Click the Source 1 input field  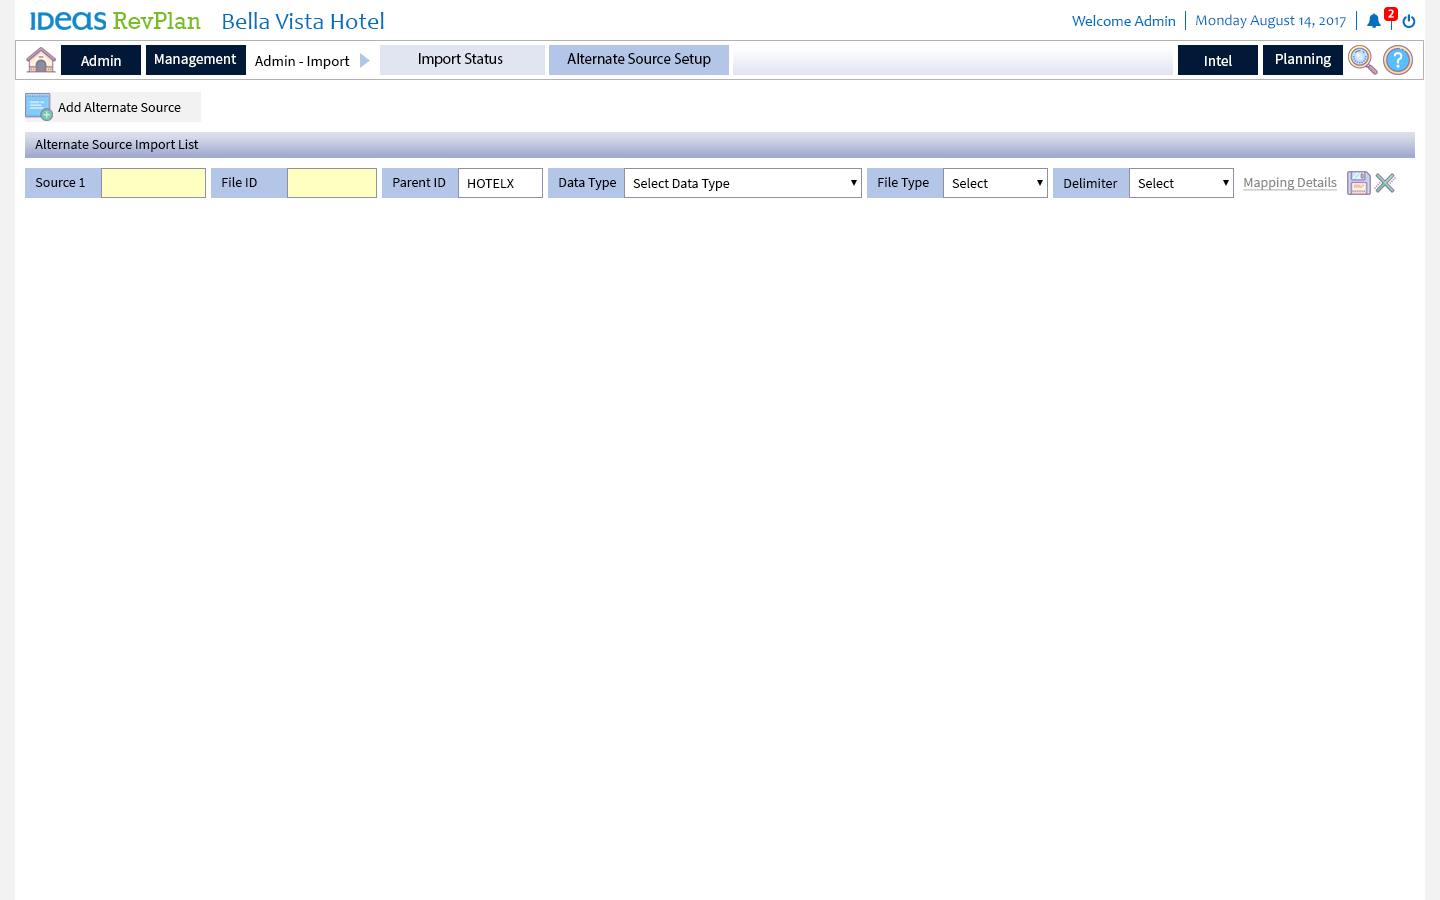153,183
